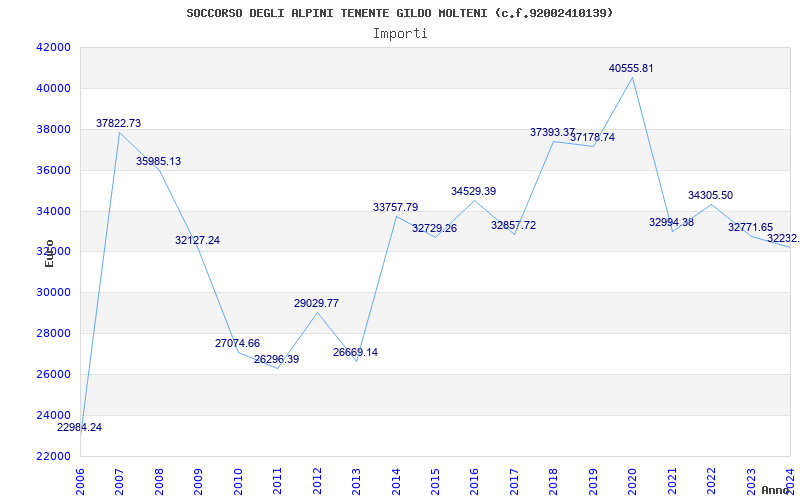Click the data label 27074.66
Viewport: 800px width, 500px height.
237,343
